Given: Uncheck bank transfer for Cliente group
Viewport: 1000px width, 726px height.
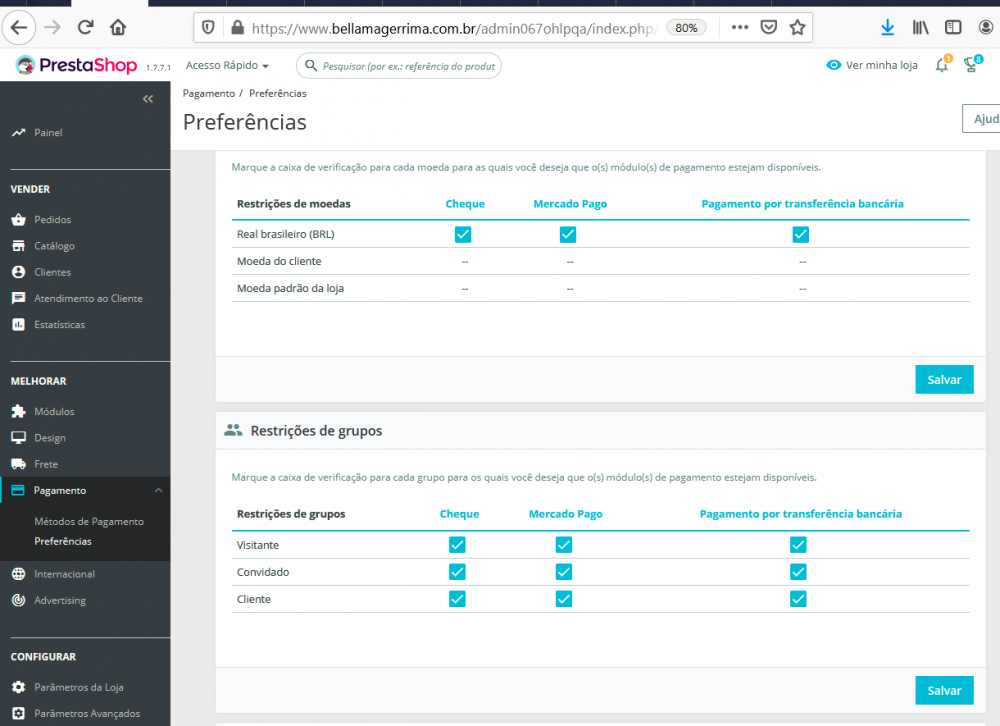Looking at the screenshot, I should pyautogui.click(x=798, y=599).
